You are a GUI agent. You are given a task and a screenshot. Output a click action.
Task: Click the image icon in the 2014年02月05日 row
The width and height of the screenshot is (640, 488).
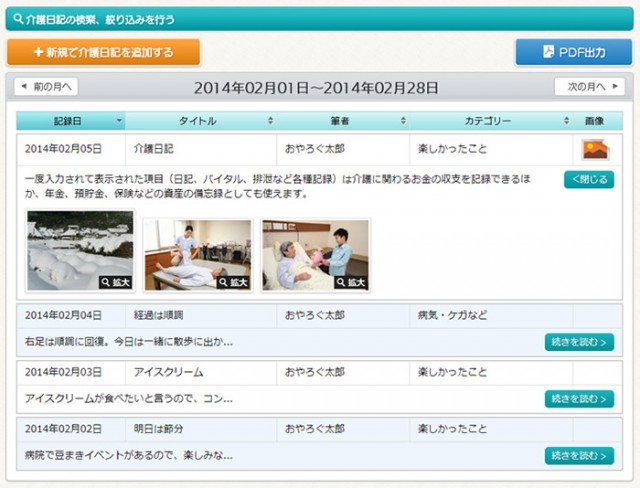(596, 149)
